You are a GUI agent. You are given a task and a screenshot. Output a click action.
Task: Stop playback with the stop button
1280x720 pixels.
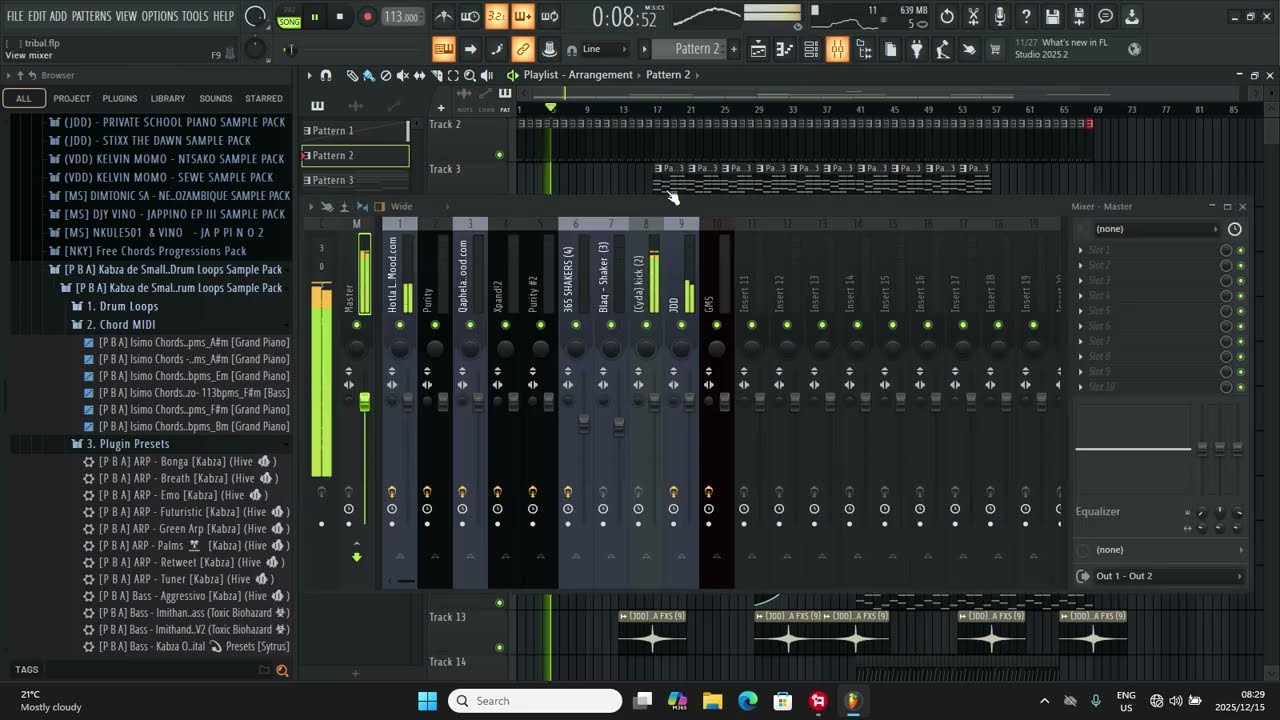340,17
